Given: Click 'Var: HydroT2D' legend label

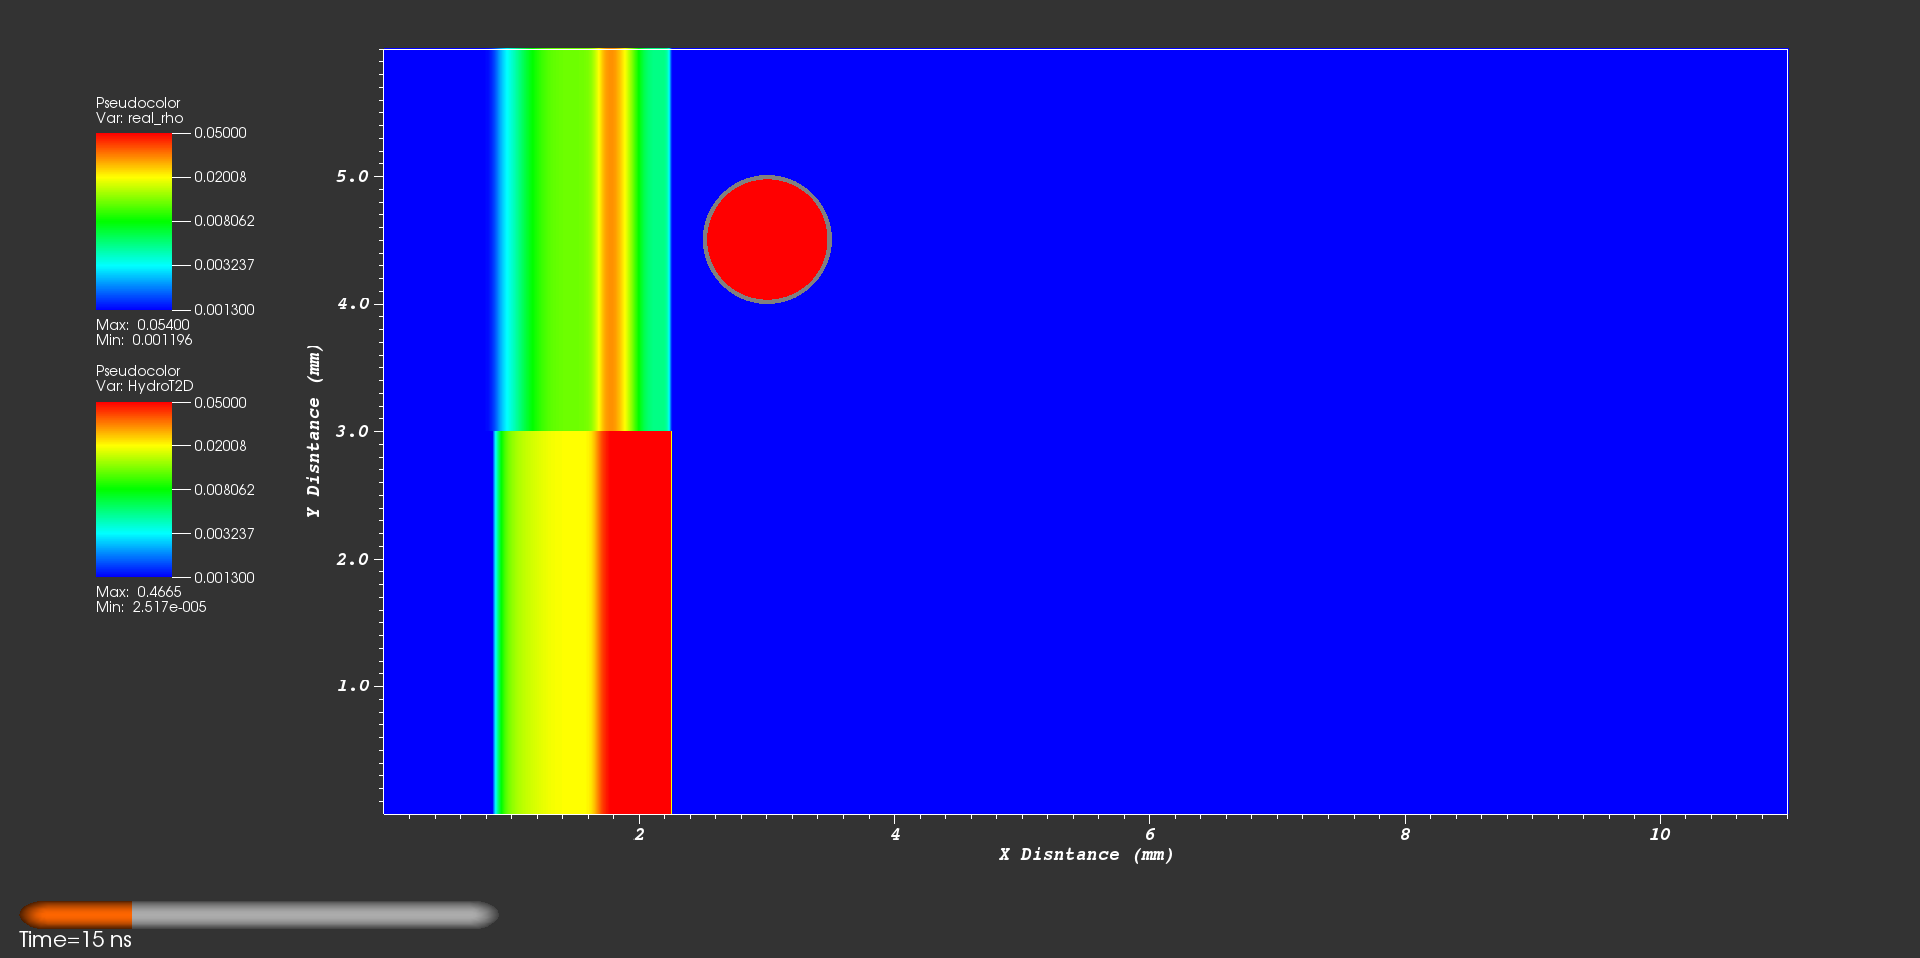Looking at the screenshot, I should click(145, 386).
